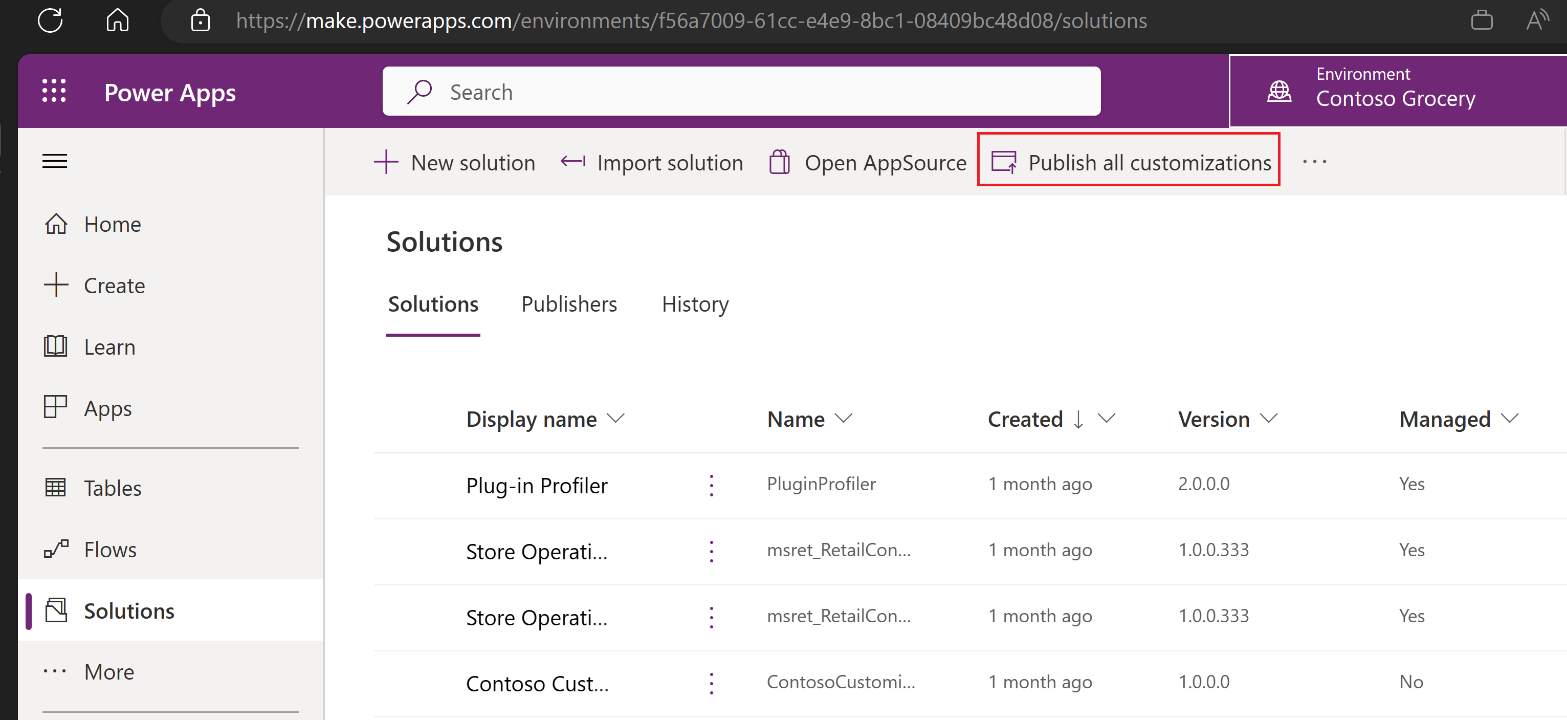Viewport: 1567px width, 720px height.
Task: Open the Power Apps app launcher waffle
Action: pos(54,92)
